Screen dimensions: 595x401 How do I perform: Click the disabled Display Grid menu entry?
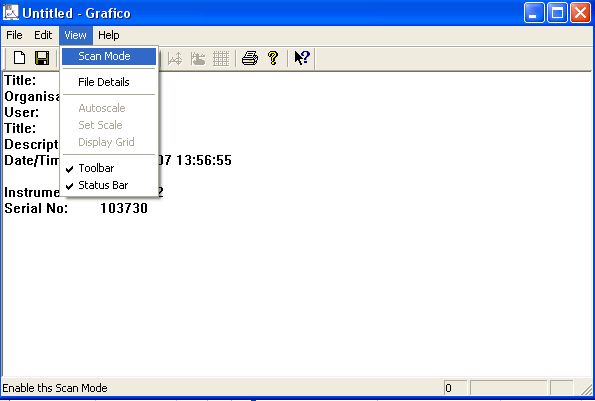(109, 142)
